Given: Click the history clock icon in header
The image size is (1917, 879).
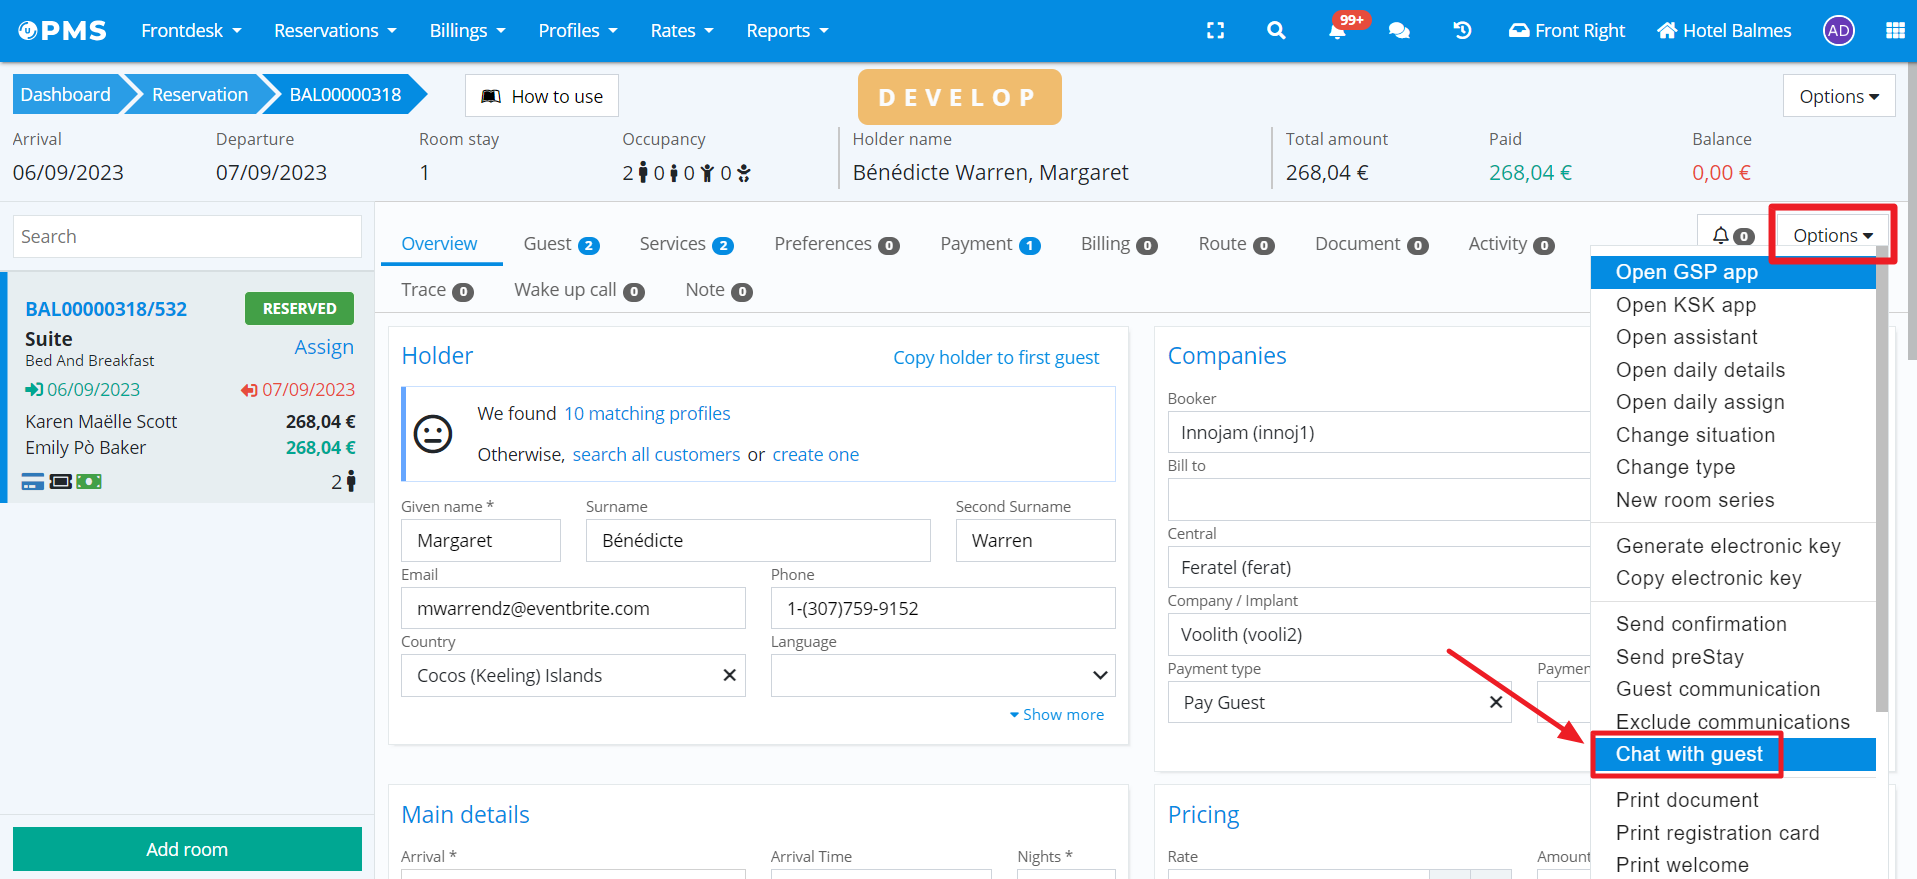Looking at the screenshot, I should [x=1462, y=31].
